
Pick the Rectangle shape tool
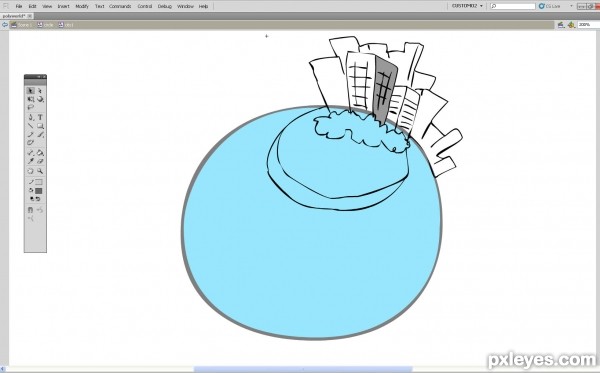pos(40,126)
